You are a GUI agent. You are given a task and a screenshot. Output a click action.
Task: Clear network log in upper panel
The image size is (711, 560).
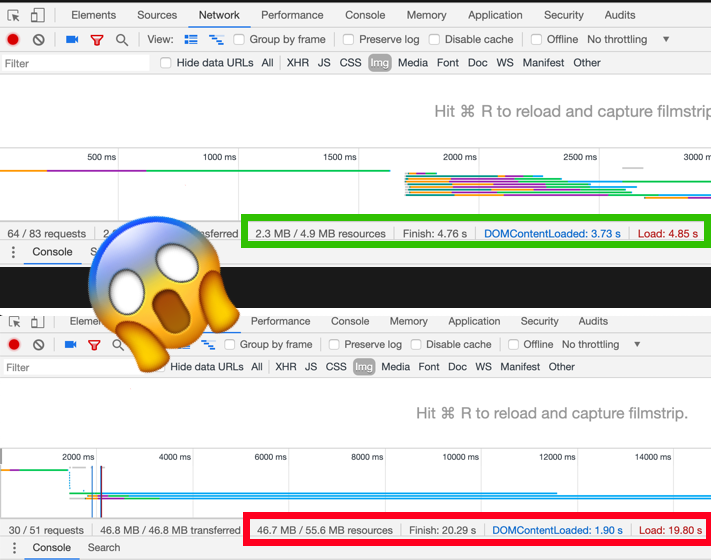tap(38, 40)
